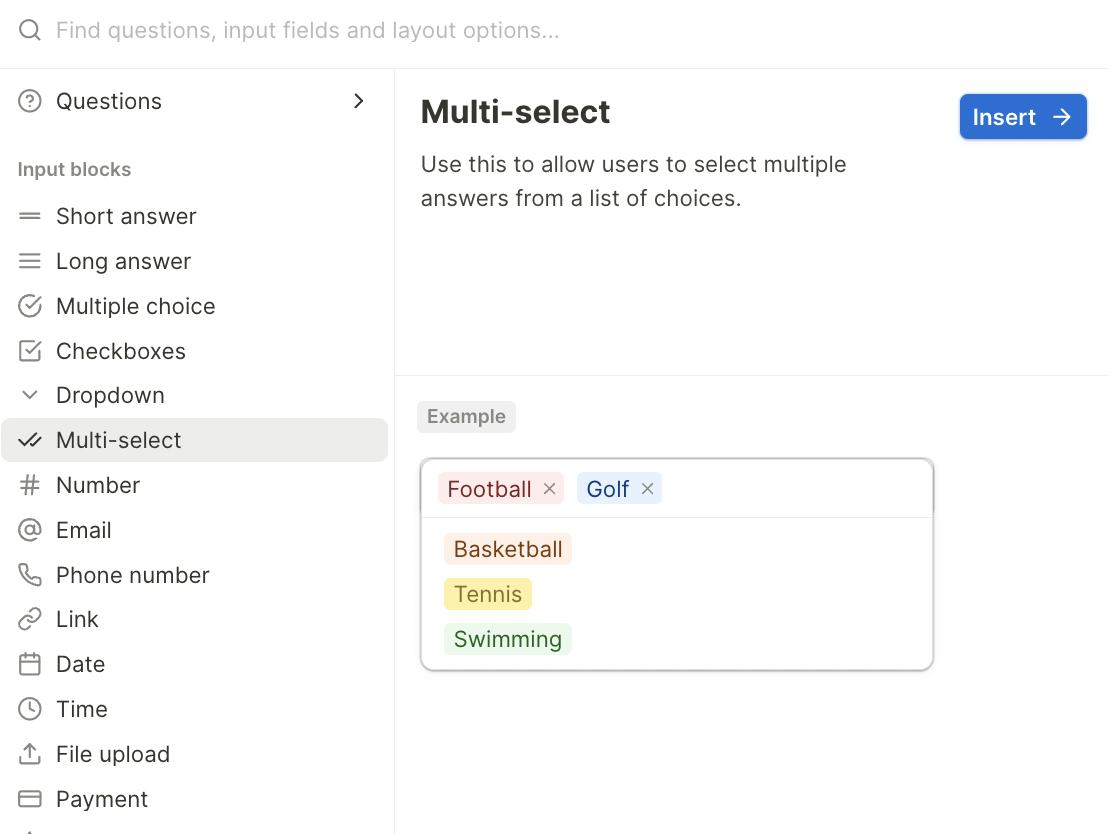1108x834 pixels.
Task: Select the Checkboxes input block
Action: 120,351
